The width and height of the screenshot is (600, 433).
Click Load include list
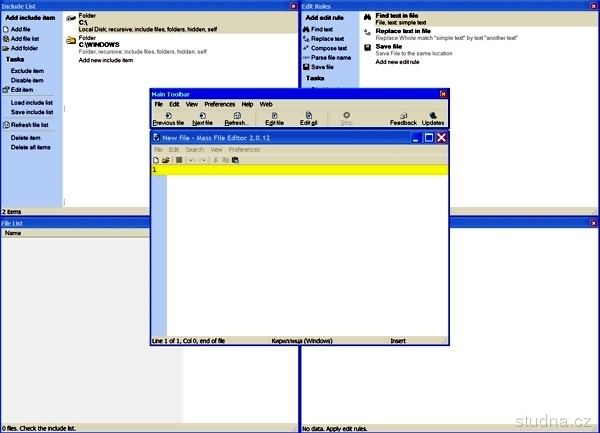tap(32, 103)
